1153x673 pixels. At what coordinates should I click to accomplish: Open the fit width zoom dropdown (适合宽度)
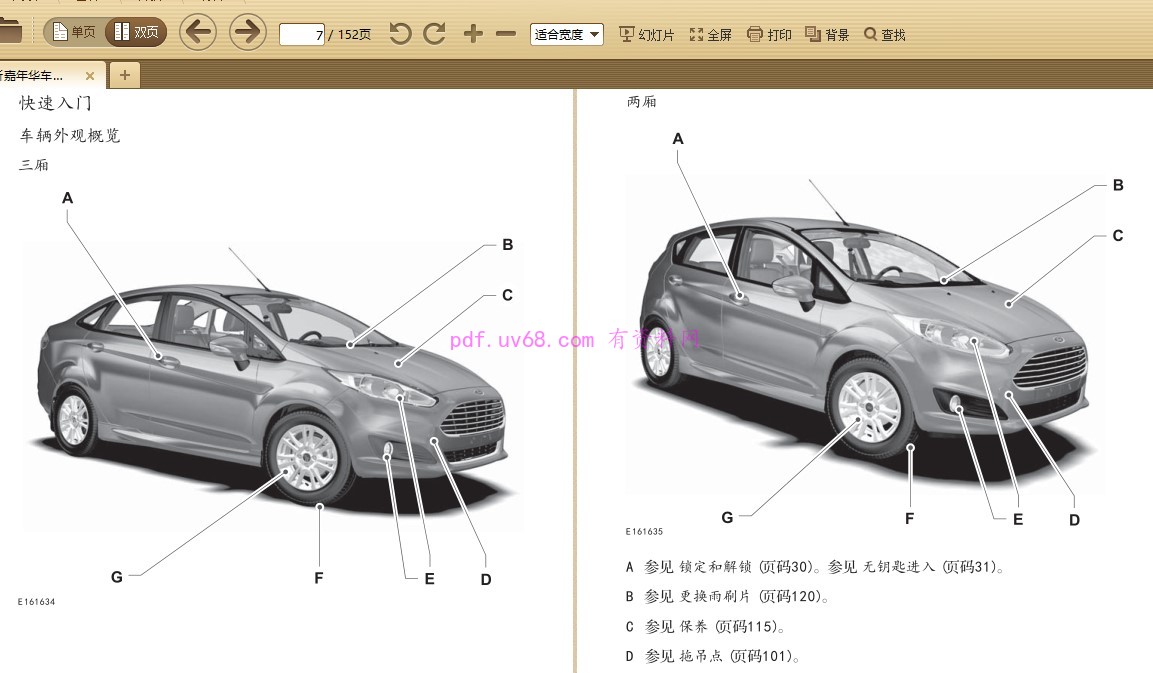567,35
